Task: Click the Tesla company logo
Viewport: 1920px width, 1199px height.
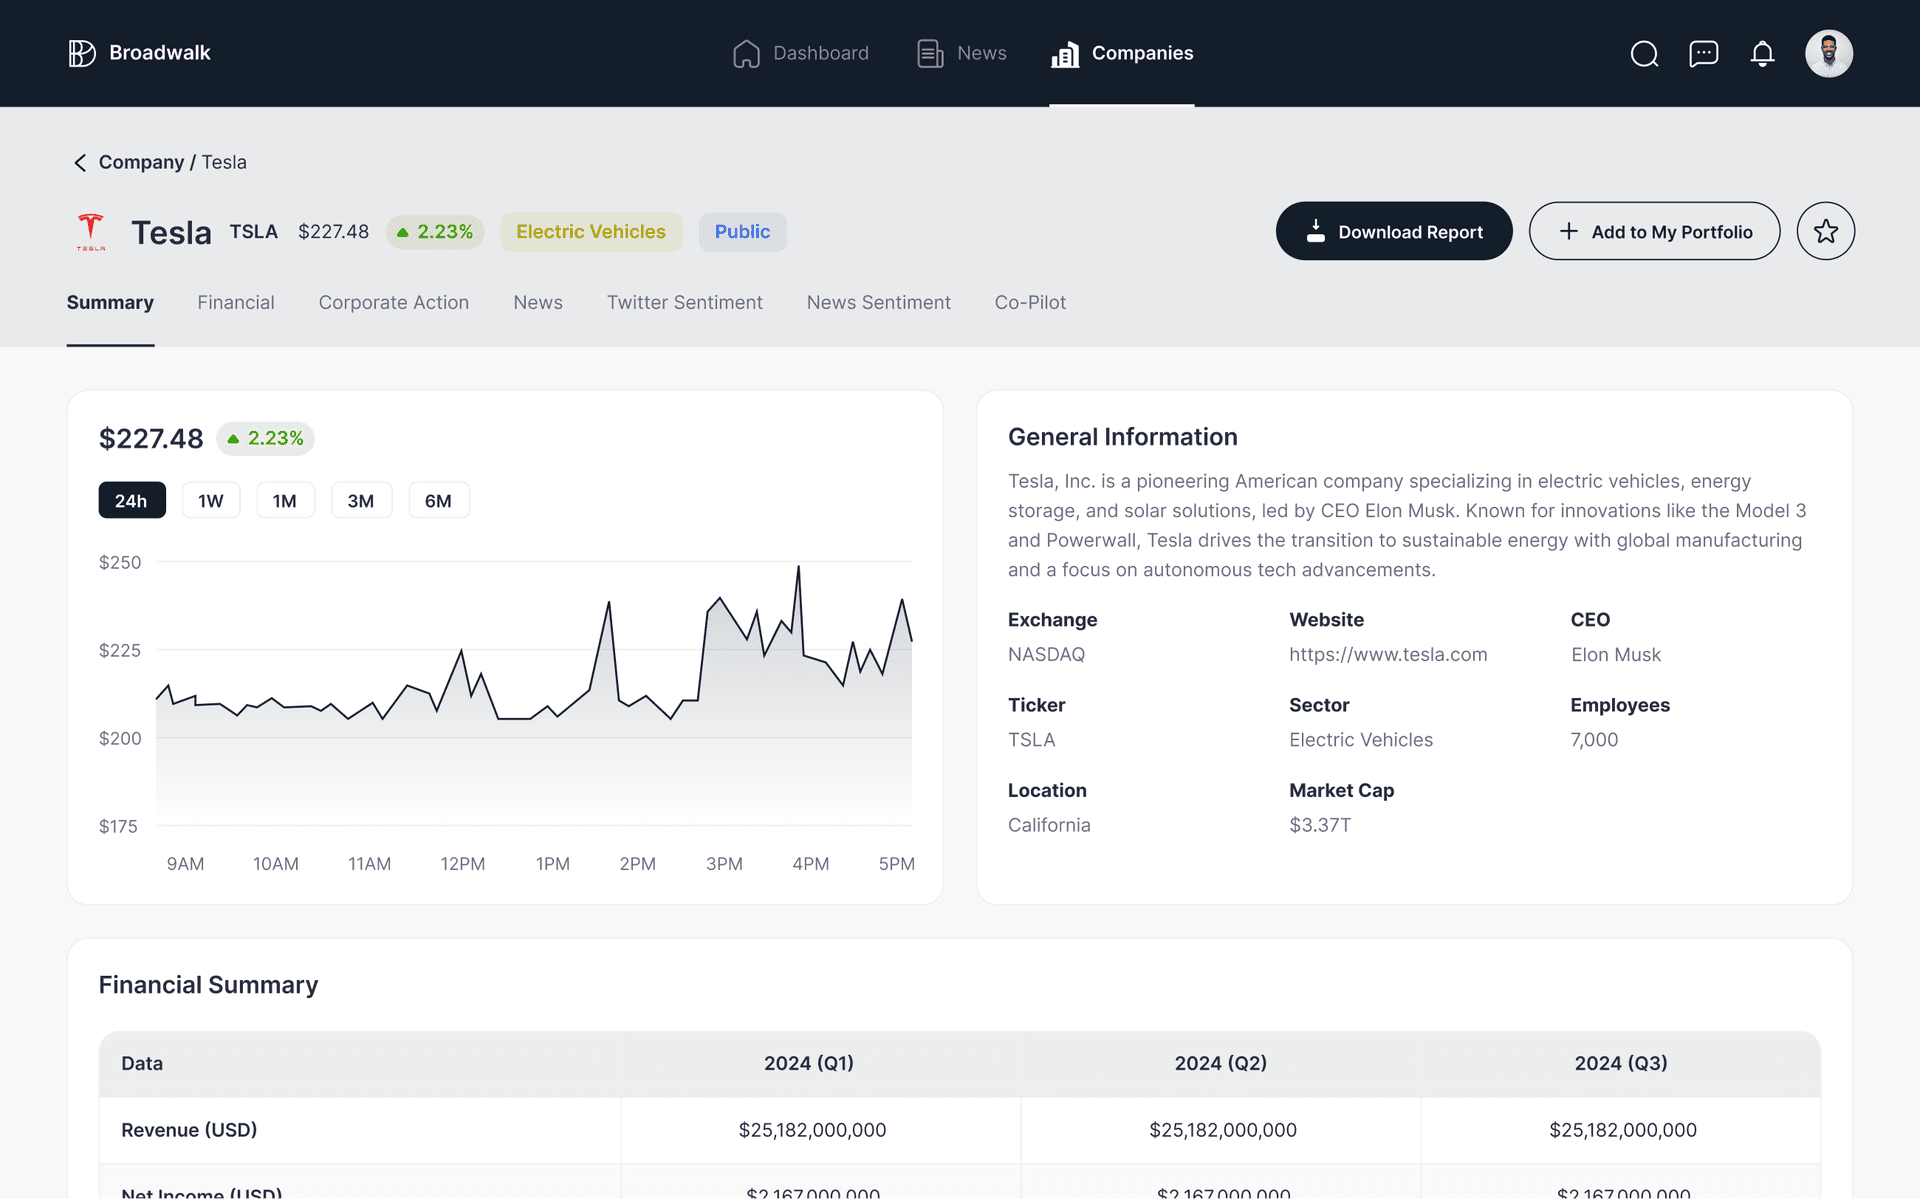Action: [x=91, y=232]
